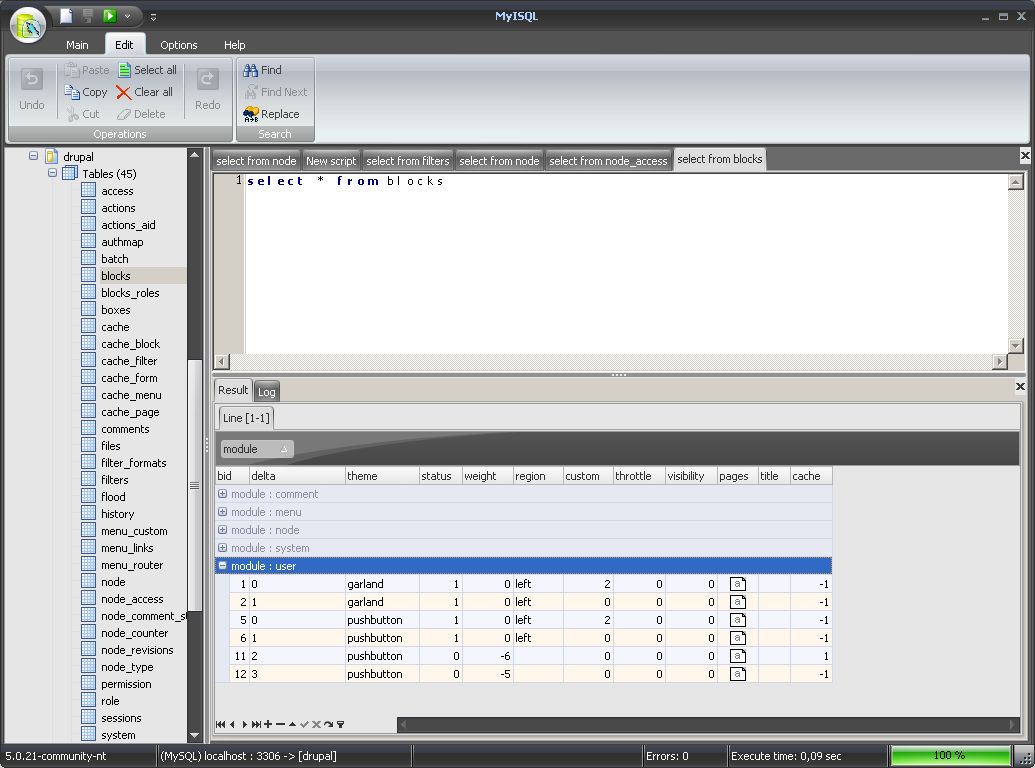Click the Delete eraser button
The height and width of the screenshot is (768, 1035).
click(x=141, y=114)
